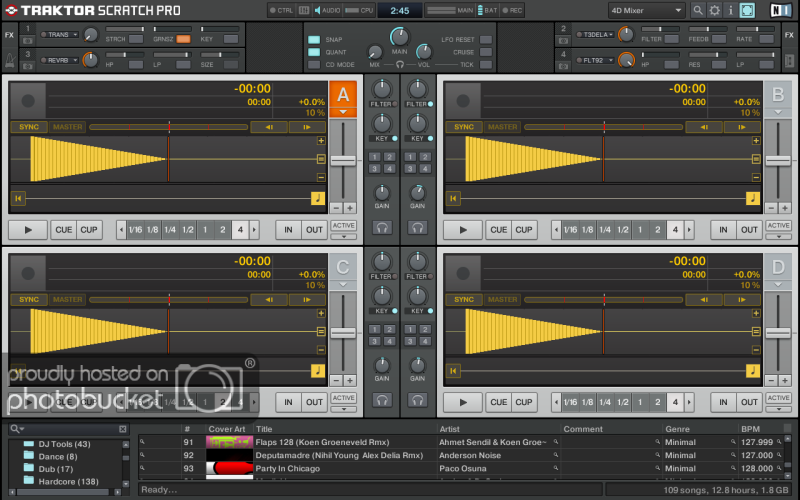Zoom in deck A waveform plus icon
The image size is (800, 500).
point(321,141)
